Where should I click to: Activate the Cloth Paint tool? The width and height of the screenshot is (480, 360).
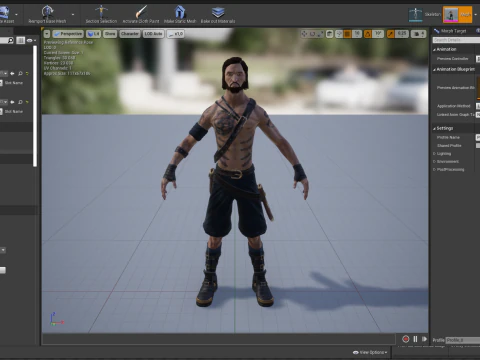[141, 14]
